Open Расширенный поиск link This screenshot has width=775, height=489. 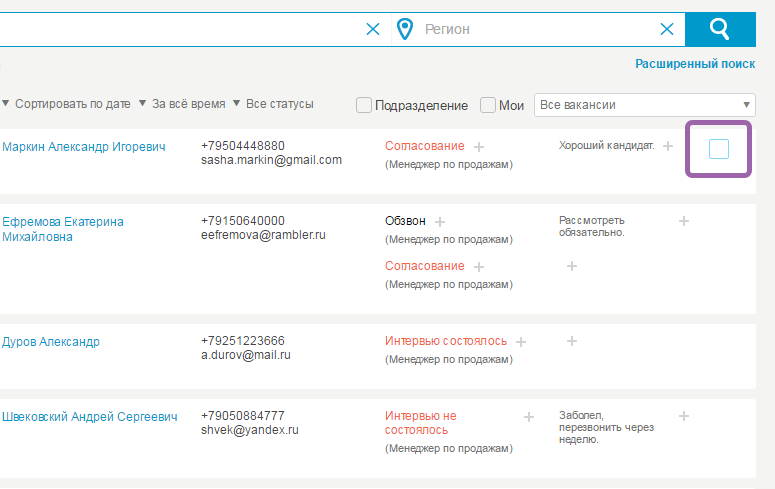click(695, 64)
